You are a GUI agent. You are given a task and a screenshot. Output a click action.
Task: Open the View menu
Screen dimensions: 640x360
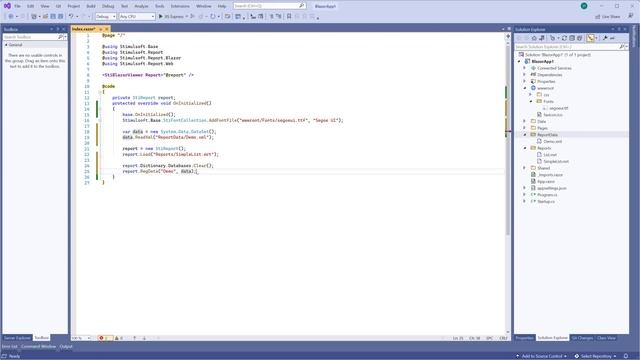coord(45,6)
